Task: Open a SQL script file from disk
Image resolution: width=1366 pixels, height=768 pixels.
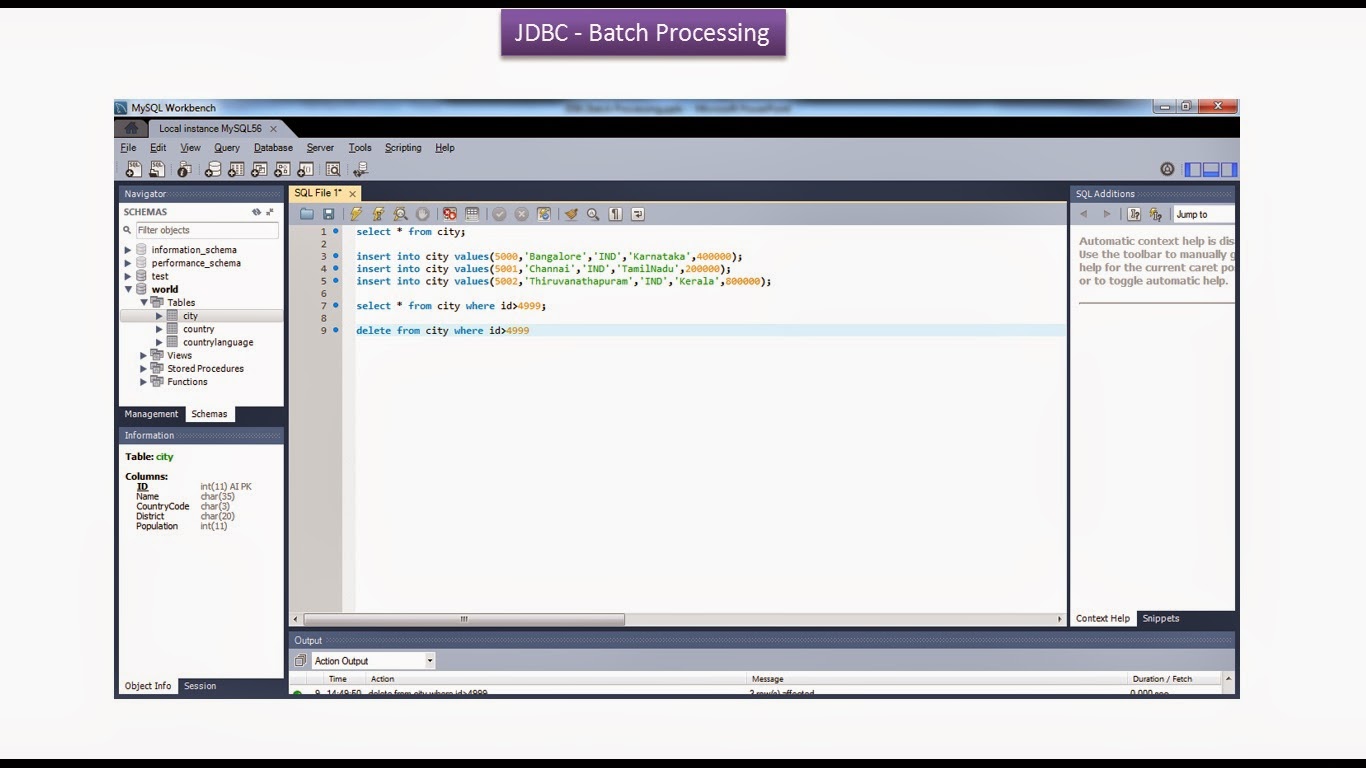Action: coord(305,213)
